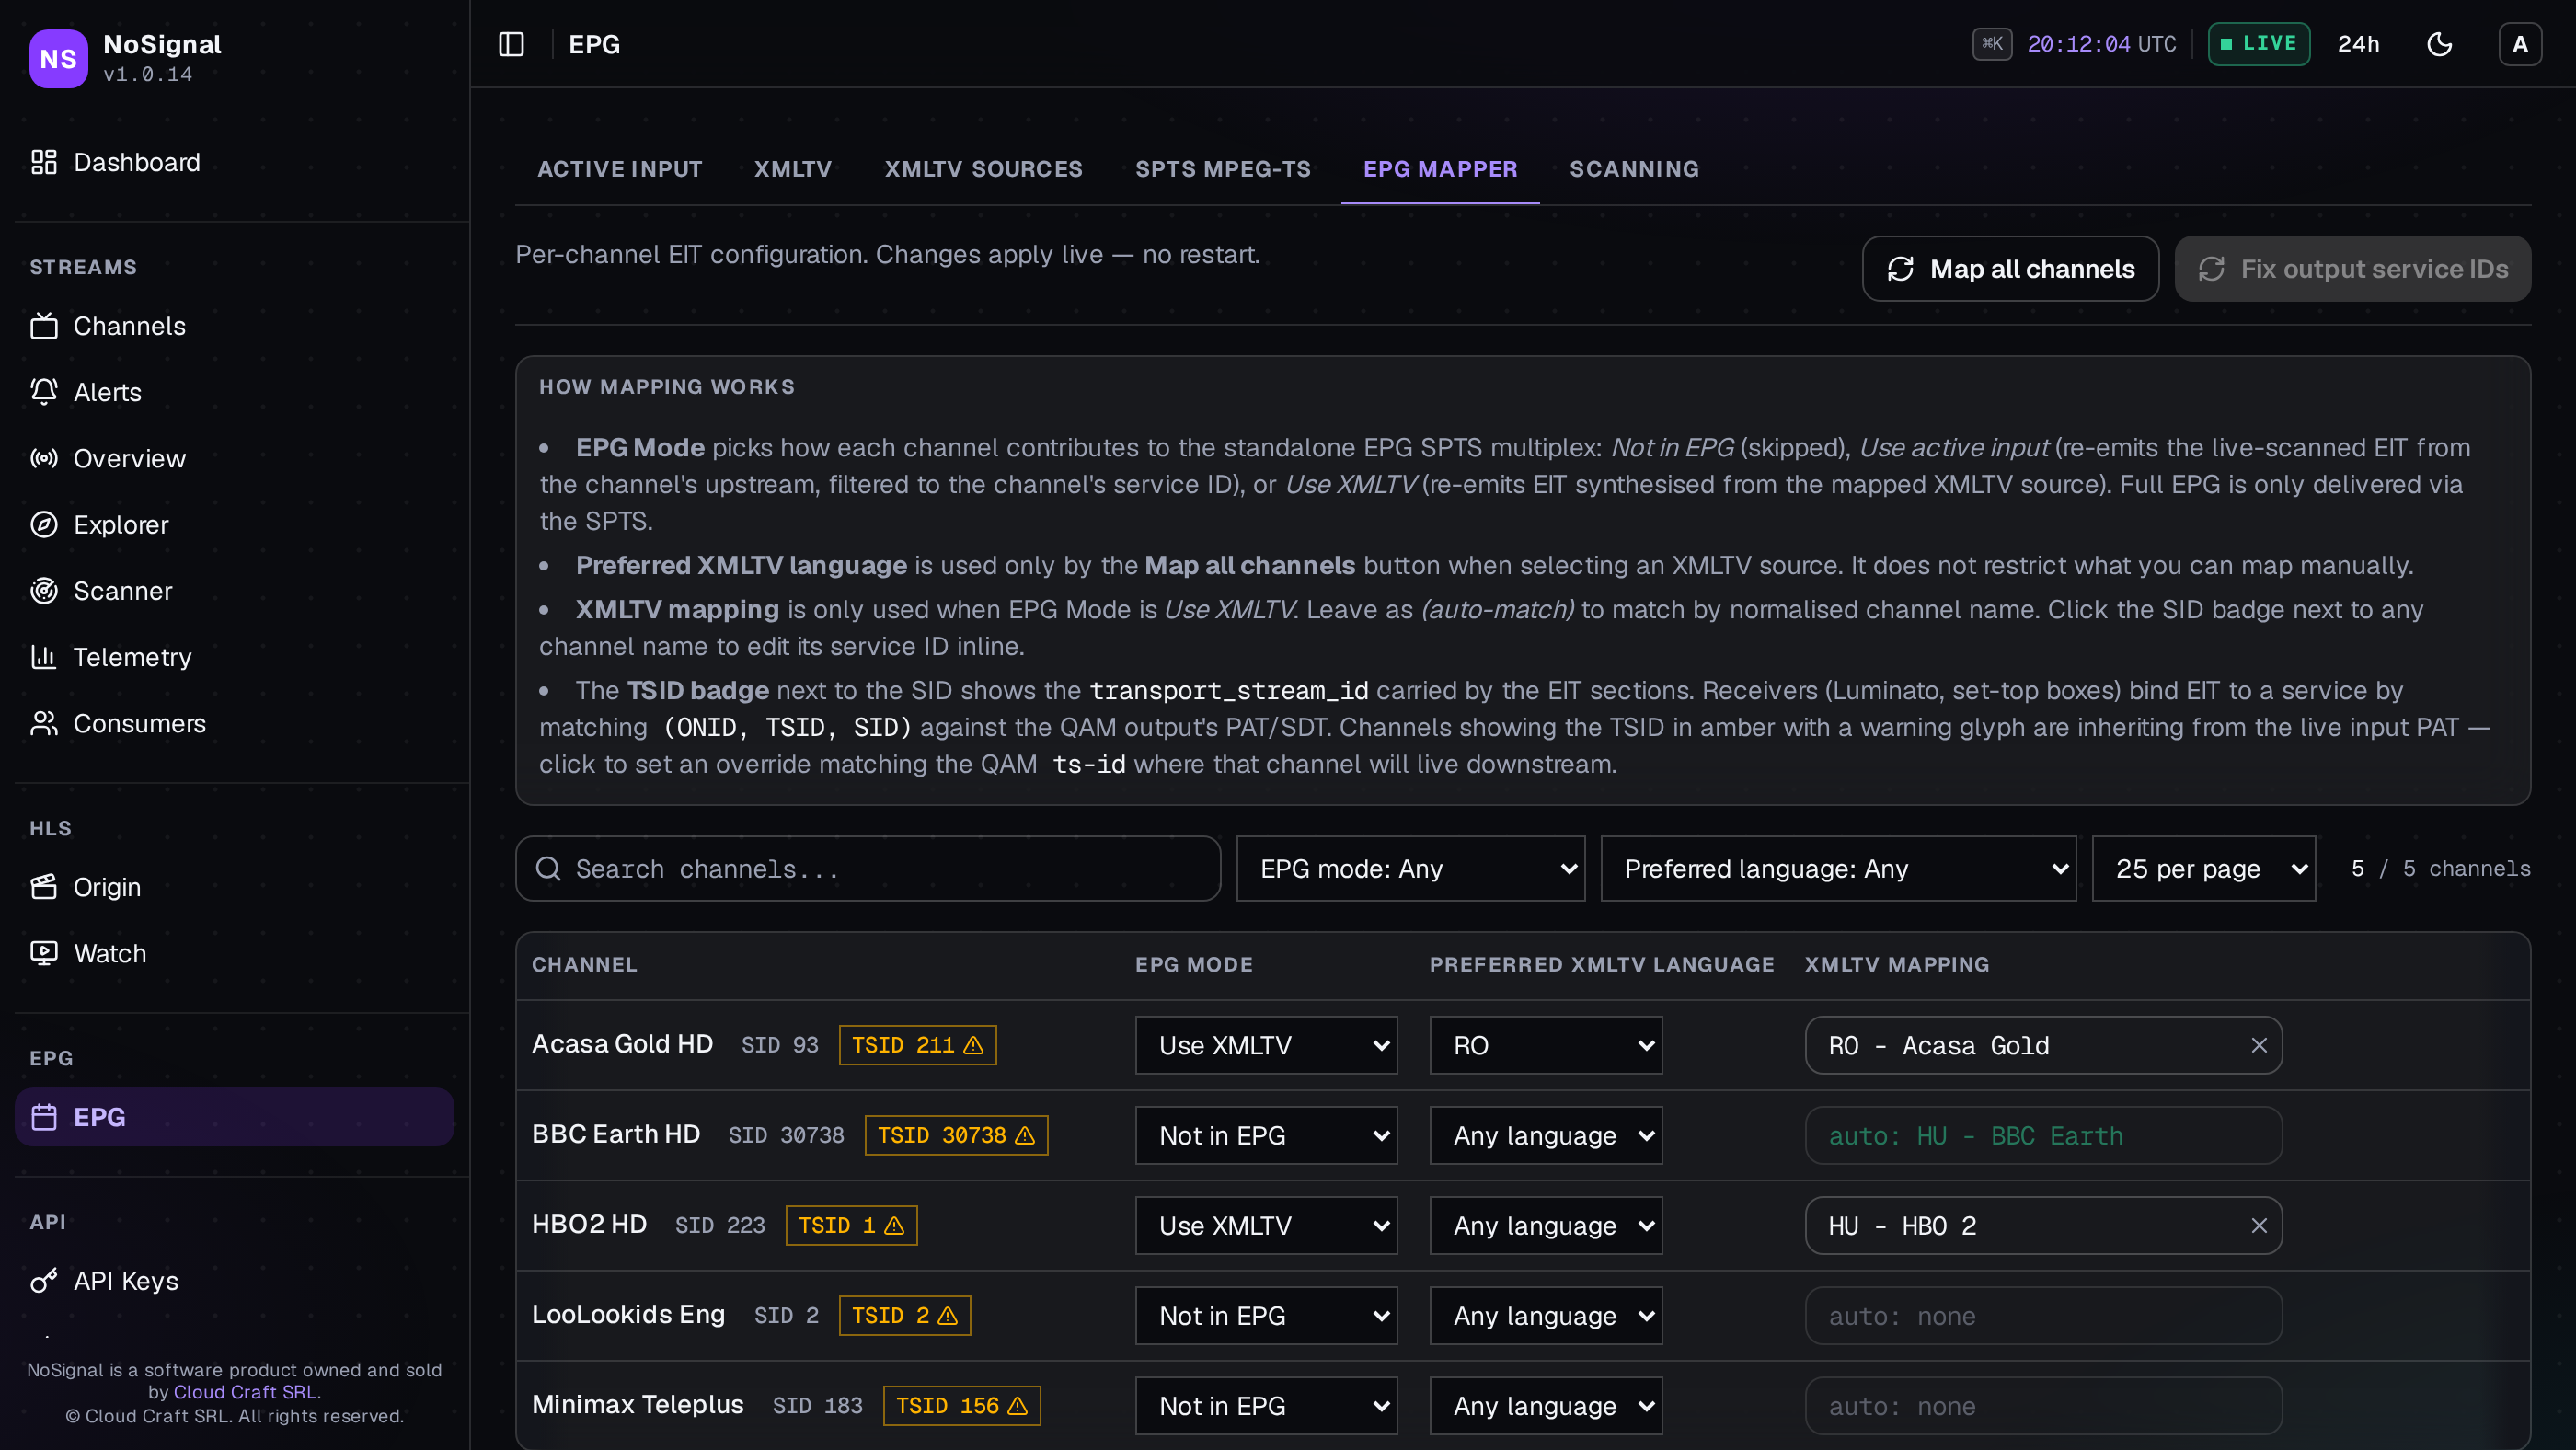Click the NoSignal NS logo
The image size is (2576, 1450).
click(58, 58)
